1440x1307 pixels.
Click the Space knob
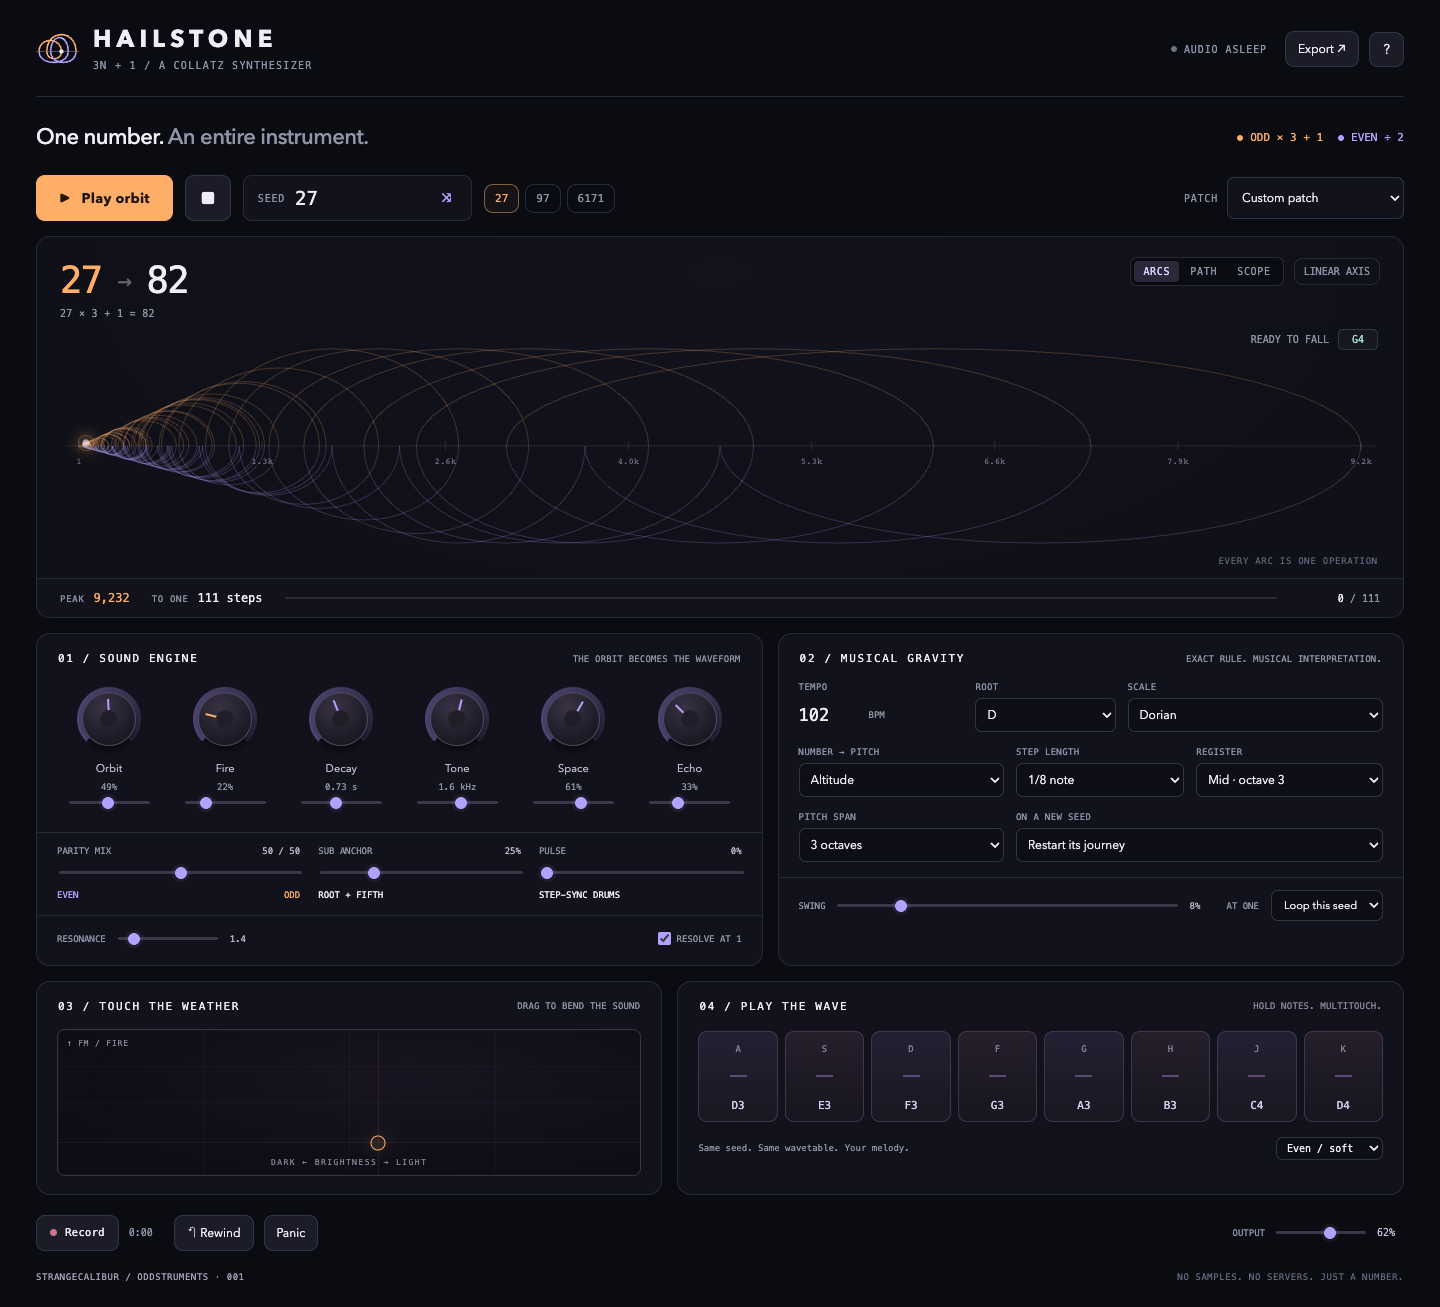point(573,717)
